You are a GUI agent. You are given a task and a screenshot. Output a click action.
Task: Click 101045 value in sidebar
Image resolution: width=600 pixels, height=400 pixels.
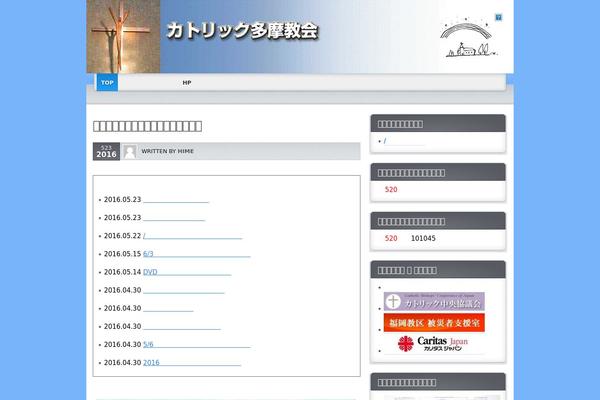[x=423, y=238]
